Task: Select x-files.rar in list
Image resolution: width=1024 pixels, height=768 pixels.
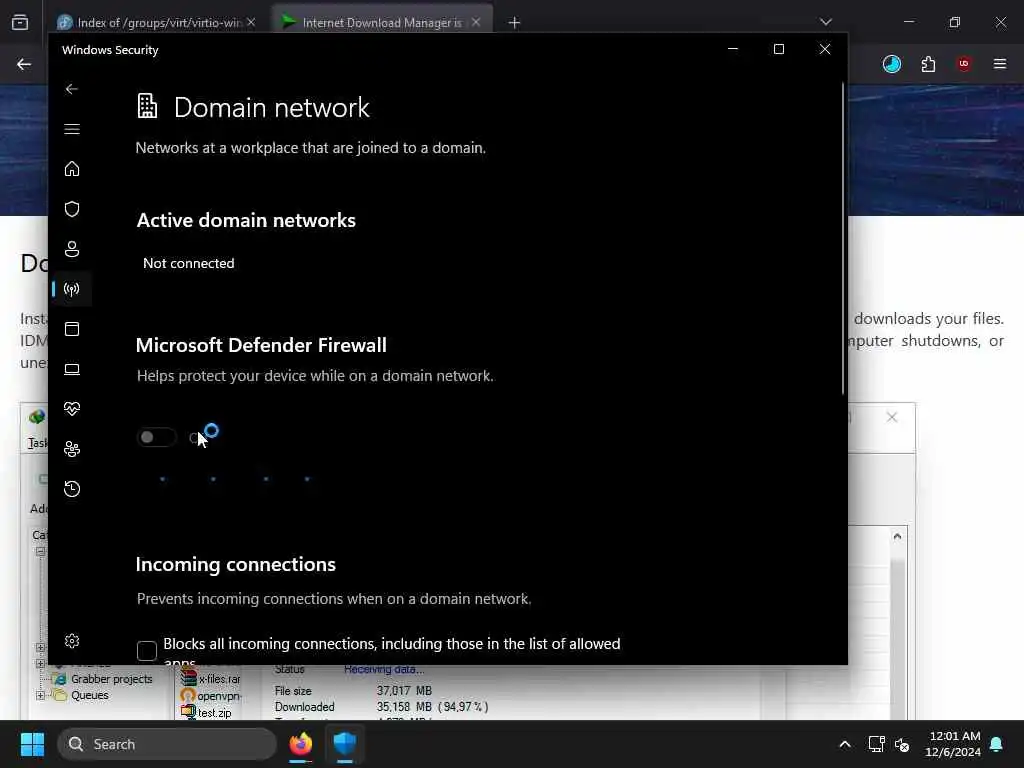Action: tap(219, 679)
